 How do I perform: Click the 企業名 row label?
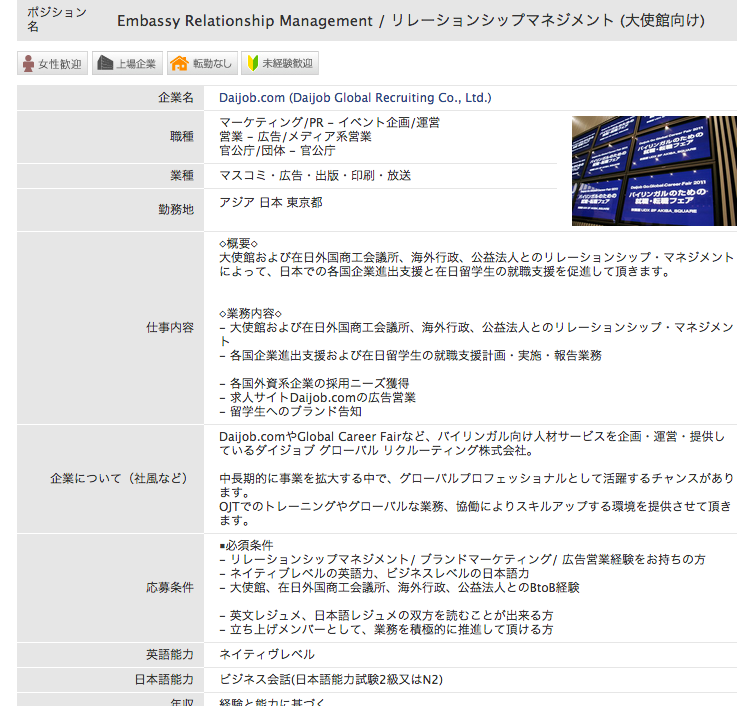tap(176, 98)
